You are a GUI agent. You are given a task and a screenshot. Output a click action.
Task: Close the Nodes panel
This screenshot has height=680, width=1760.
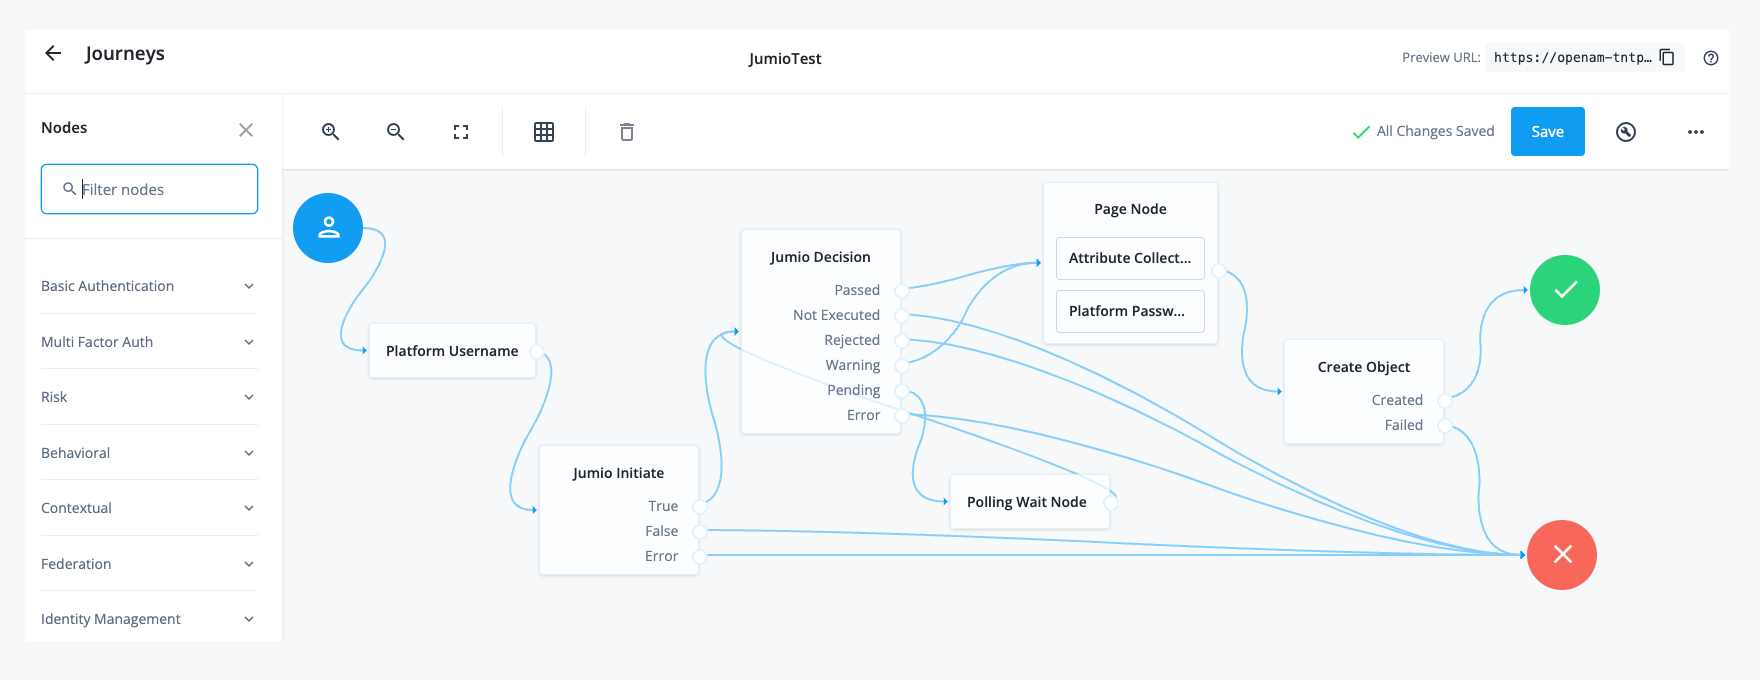tap(246, 130)
